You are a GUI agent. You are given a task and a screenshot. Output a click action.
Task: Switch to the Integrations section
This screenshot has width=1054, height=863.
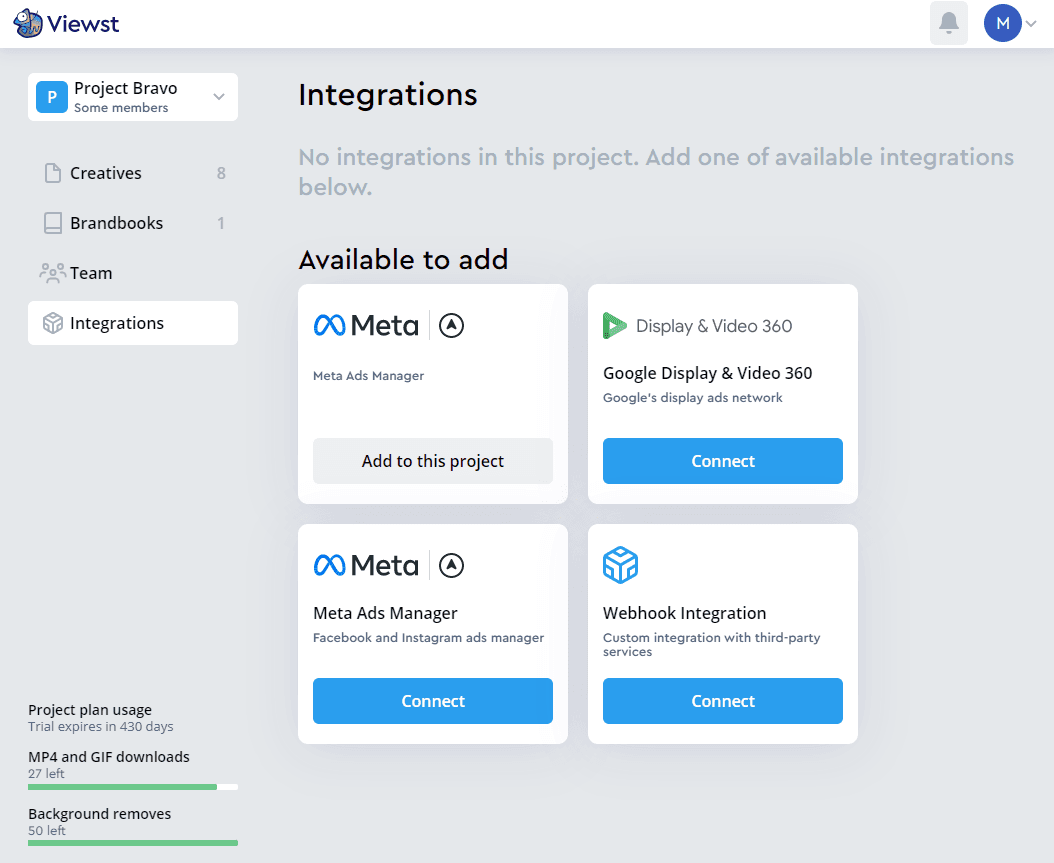(117, 322)
